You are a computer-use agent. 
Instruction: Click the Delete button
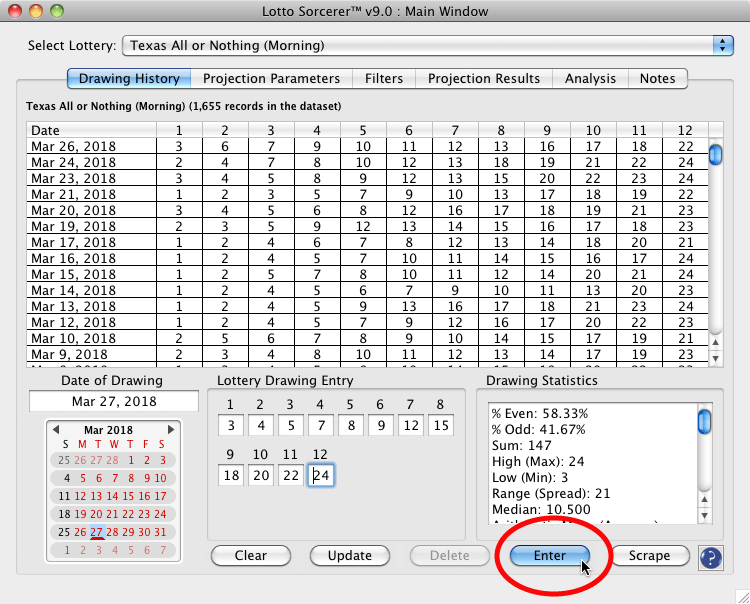point(450,556)
